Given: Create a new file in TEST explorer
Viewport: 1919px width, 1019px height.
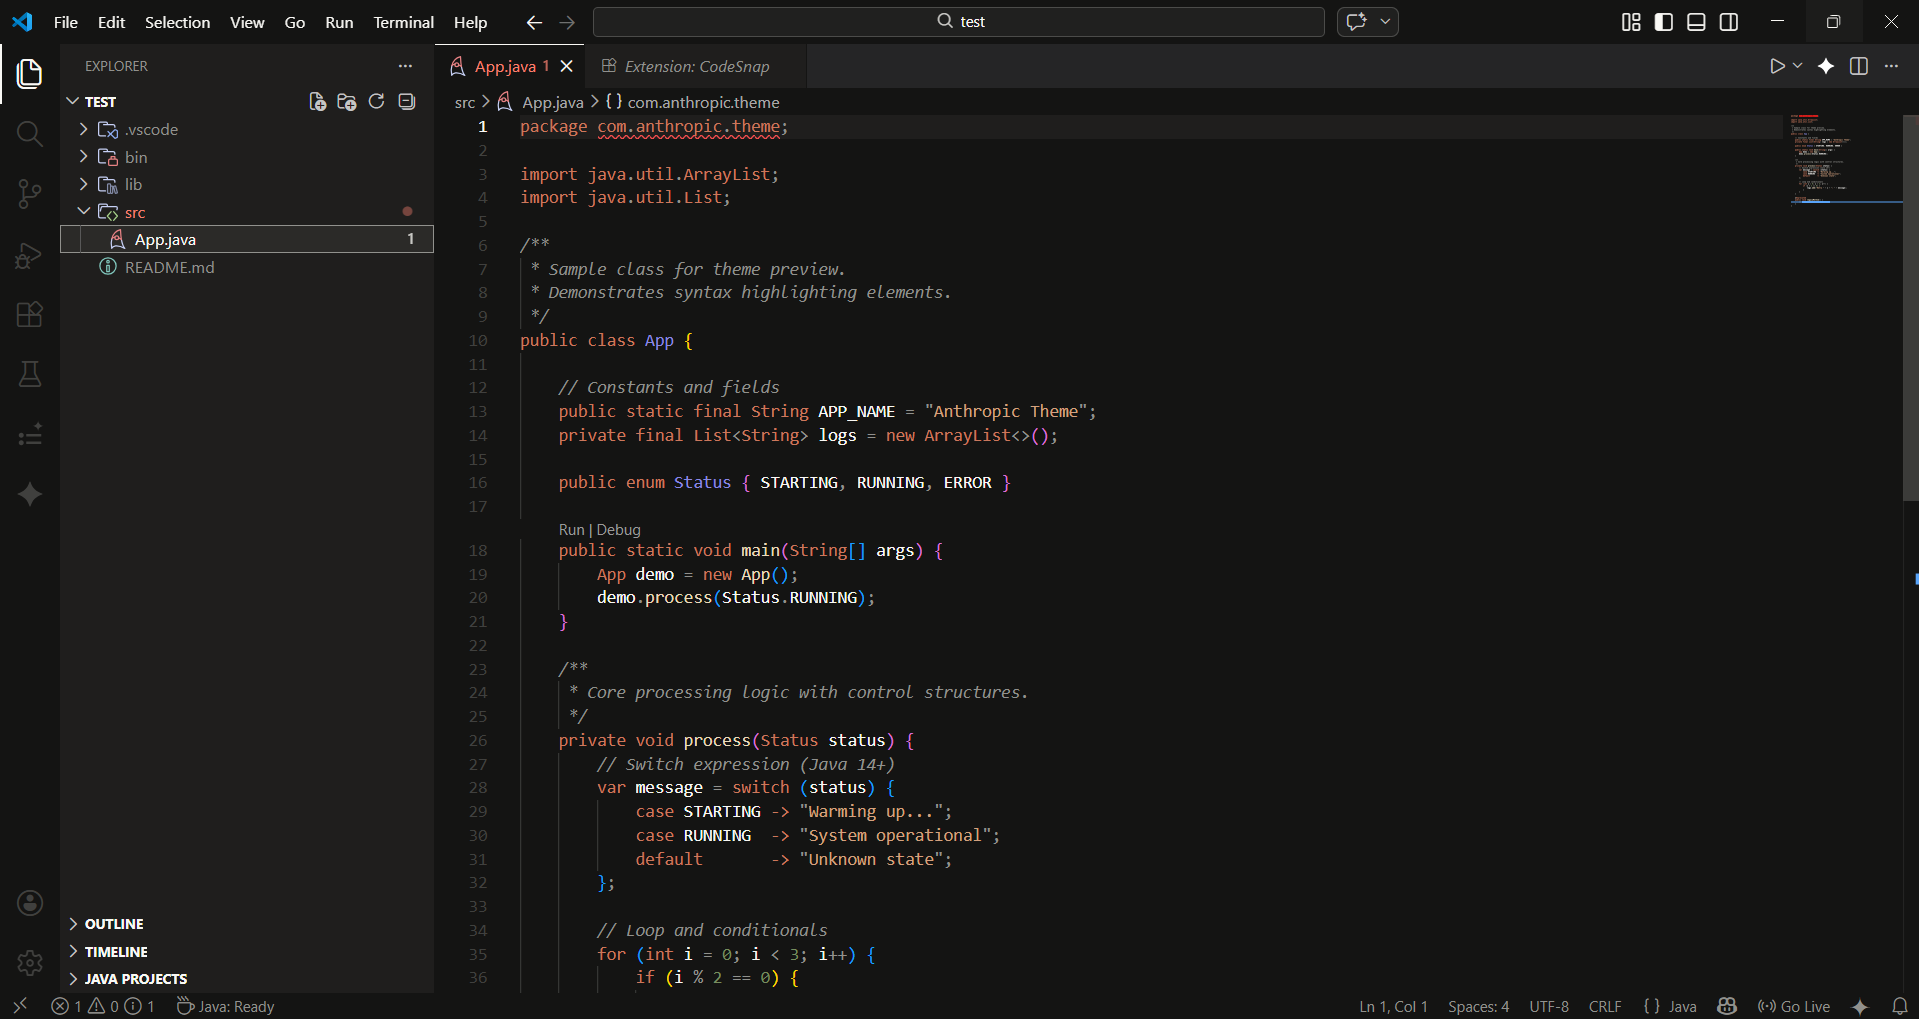Looking at the screenshot, I should click(x=317, y=101).
